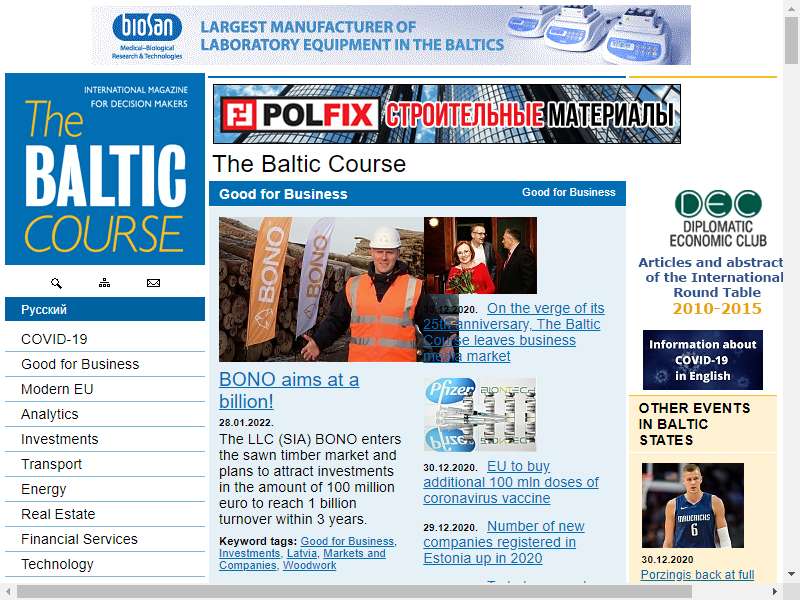The height and width of the screenshot is (600, 800).
Task: Open the Modern EU section
Action: pyautogui.click(x=105, y=389)
